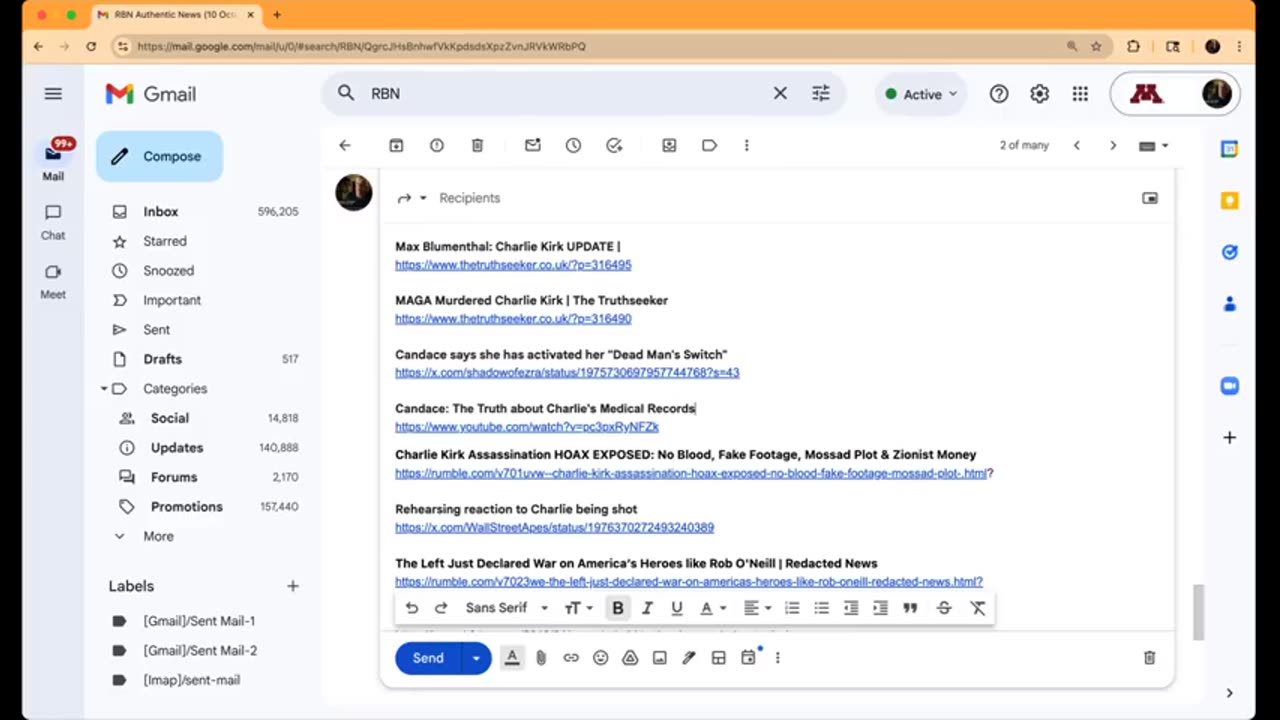
Task: Open the emoji picker
Action: tap(601, 657)
